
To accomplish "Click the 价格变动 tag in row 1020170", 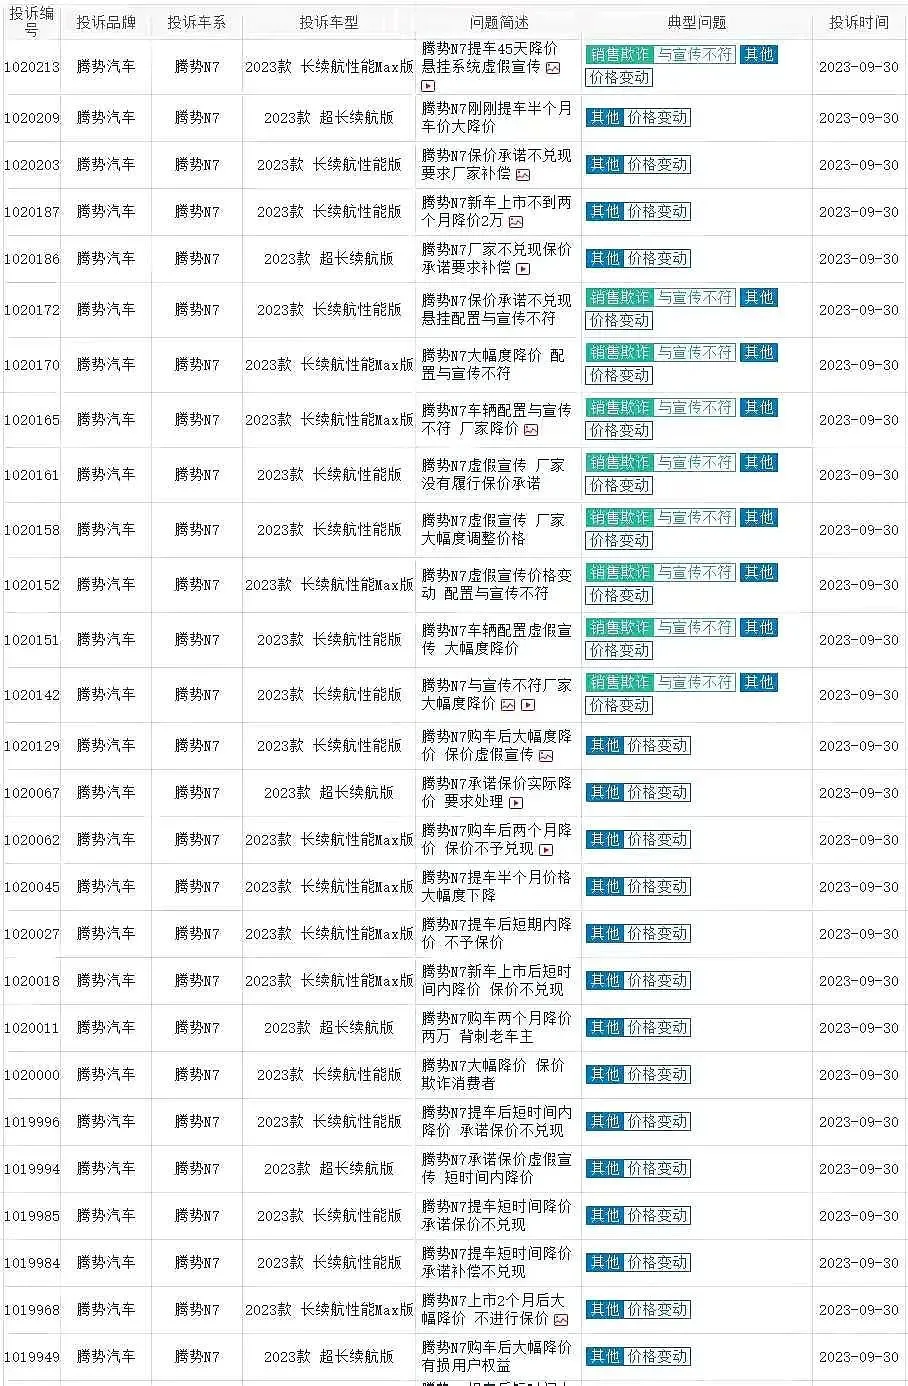I will 620,376.
